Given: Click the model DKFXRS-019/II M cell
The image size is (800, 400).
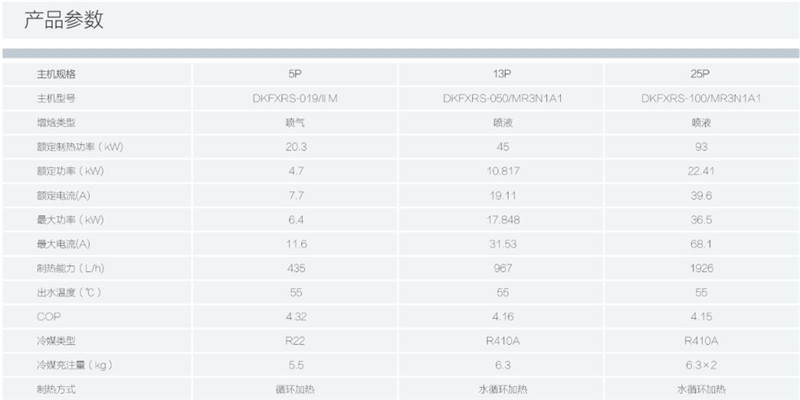Looking at the screenshot, I should 296,98.
